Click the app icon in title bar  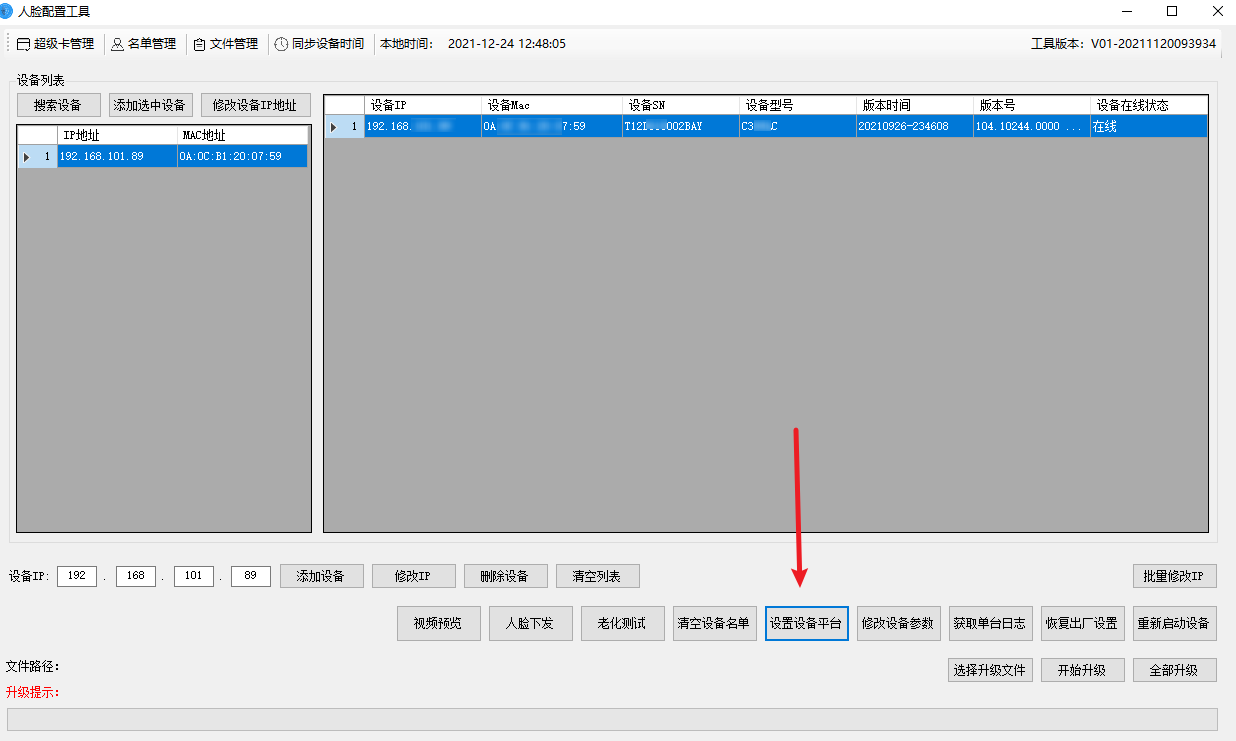pos(7,11)
